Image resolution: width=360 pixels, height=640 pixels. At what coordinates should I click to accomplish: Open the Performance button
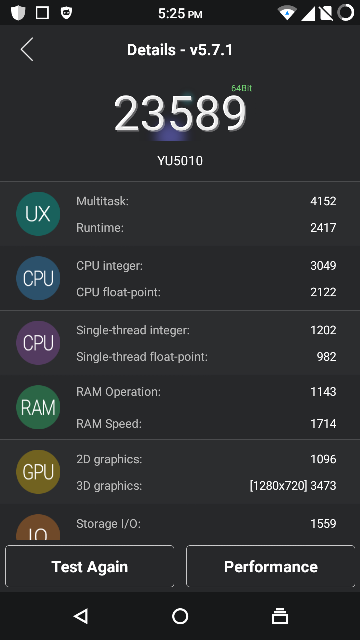[x=271, y=567]
